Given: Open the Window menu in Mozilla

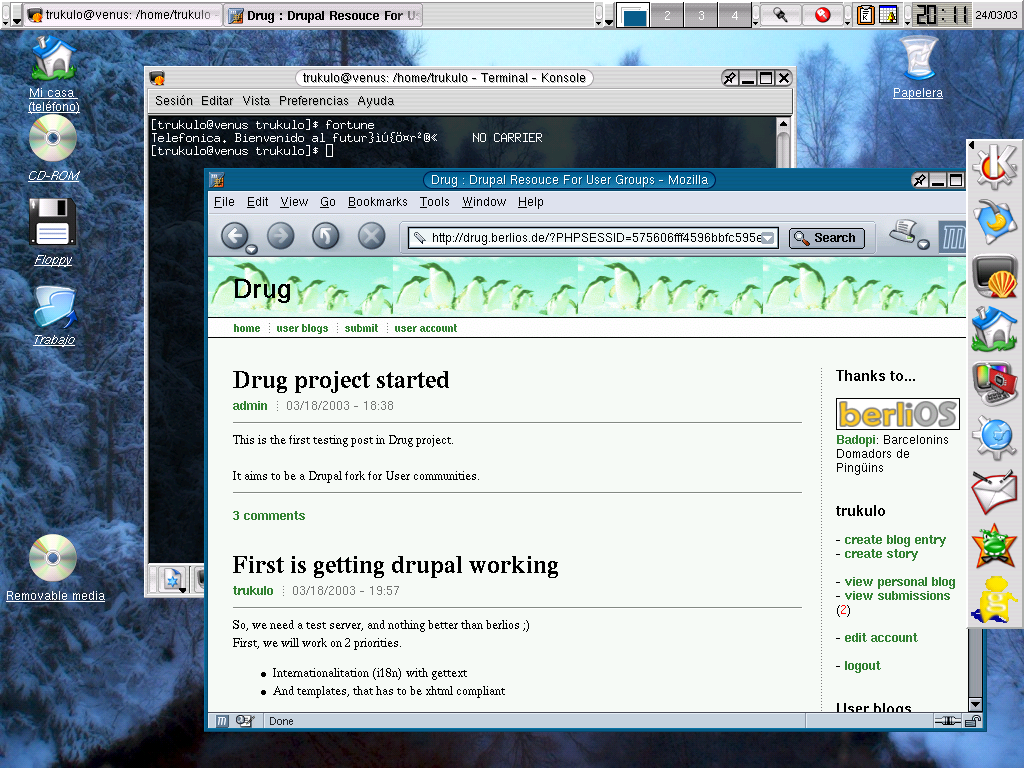Looking at the screenshot, I should coord(484,202).
